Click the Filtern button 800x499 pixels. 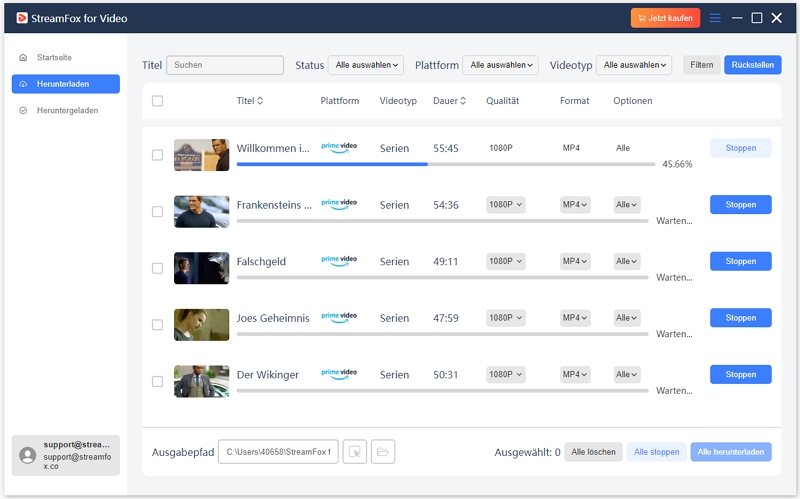tap(702, 65)
